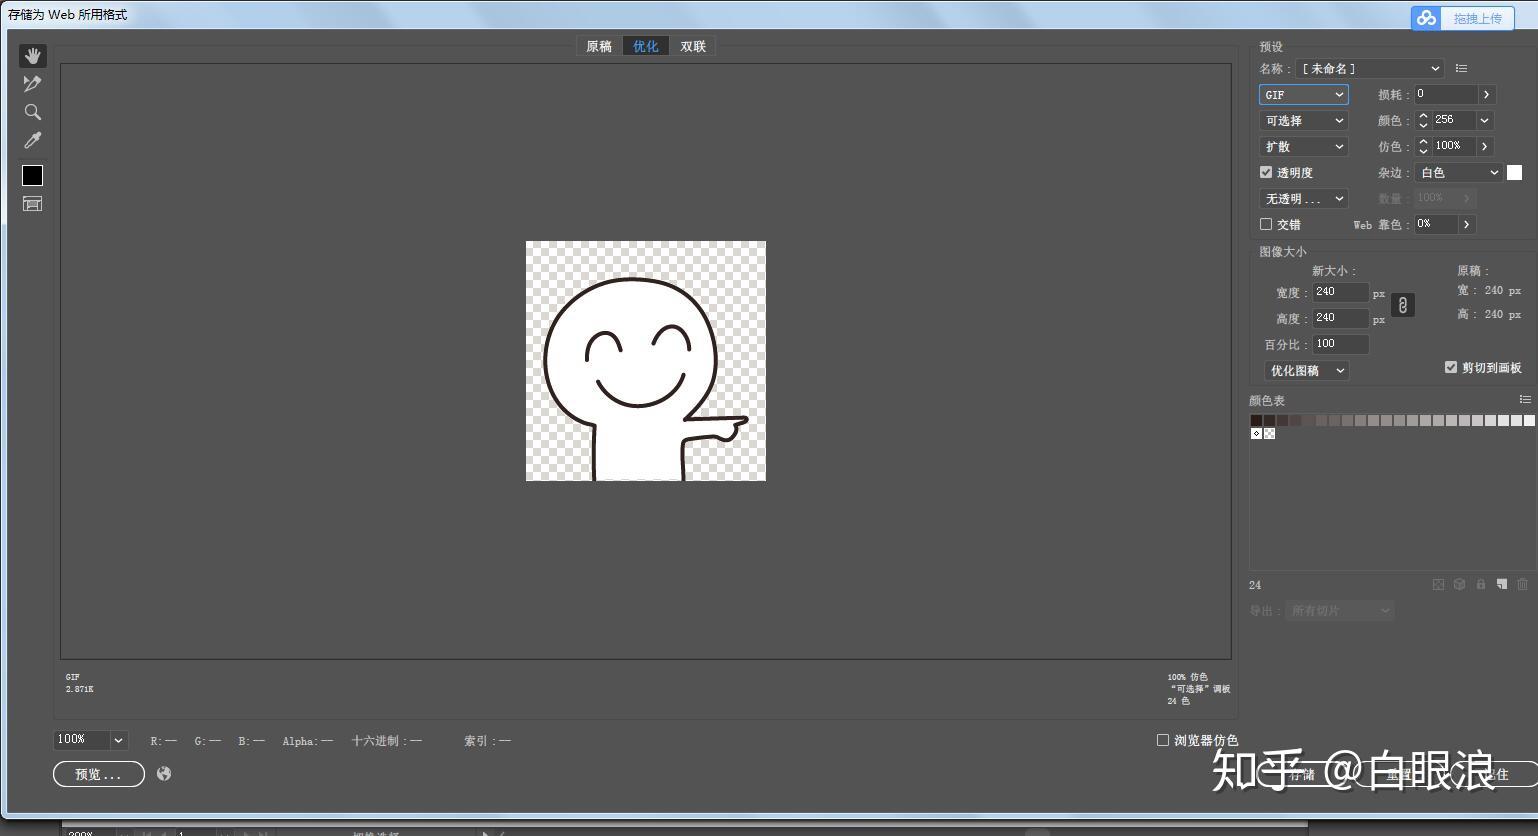Enable the 交错 checkbox
This screenshot has width=1538, height=836.
click(x=1266, y=224)
